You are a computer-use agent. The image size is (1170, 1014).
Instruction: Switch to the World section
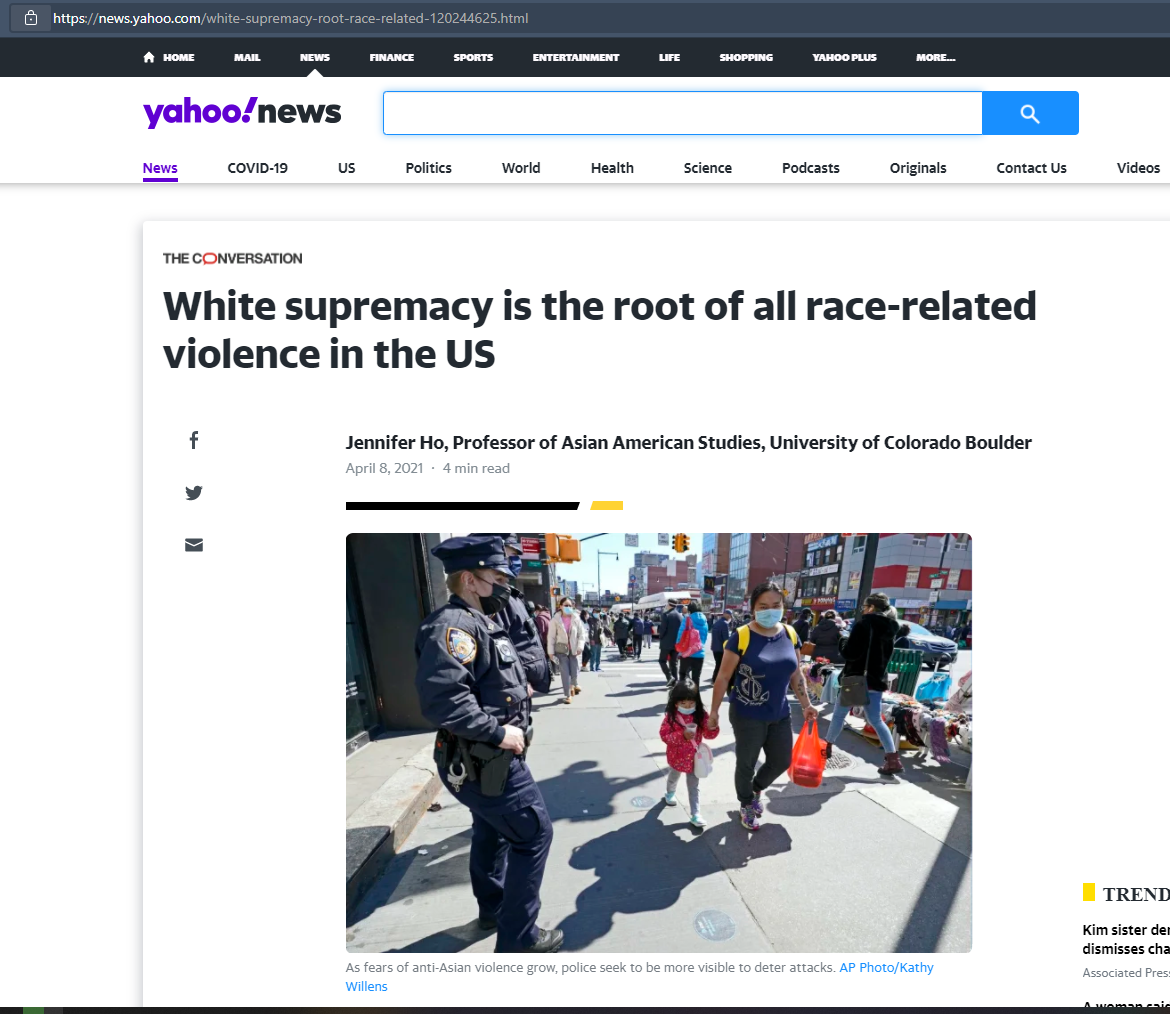521,168
